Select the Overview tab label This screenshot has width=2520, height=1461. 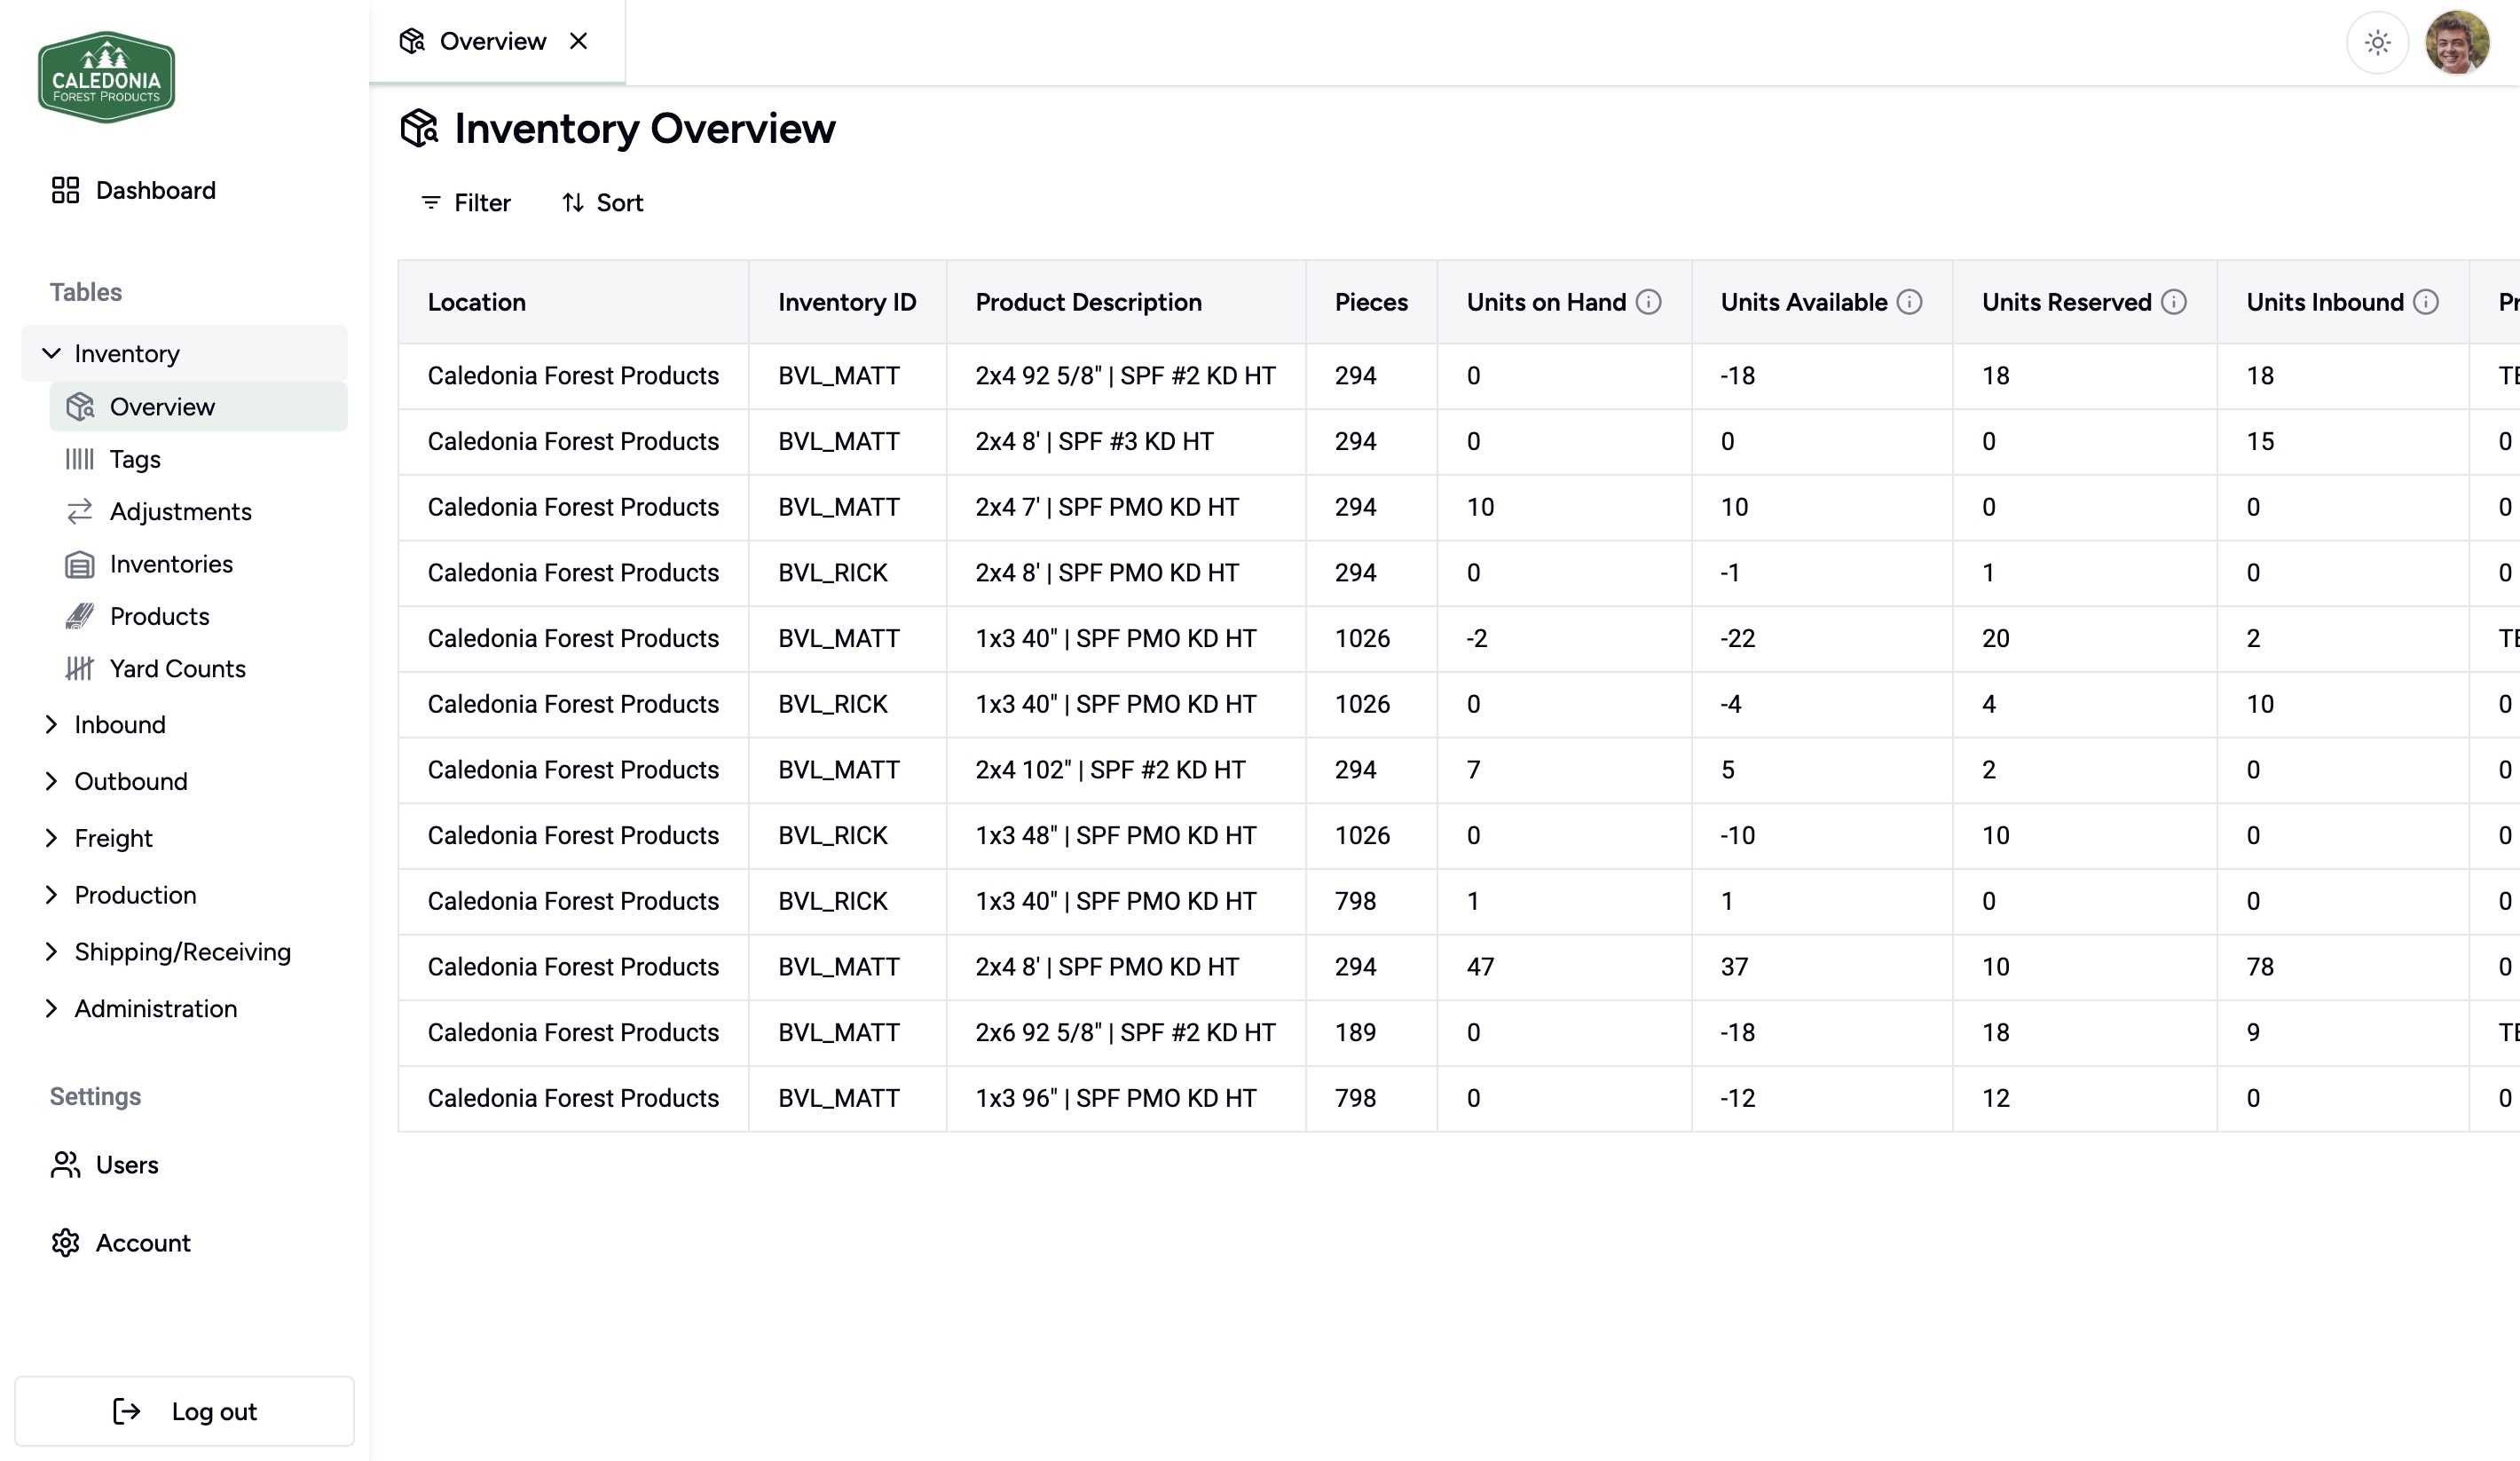coord(493,41)
